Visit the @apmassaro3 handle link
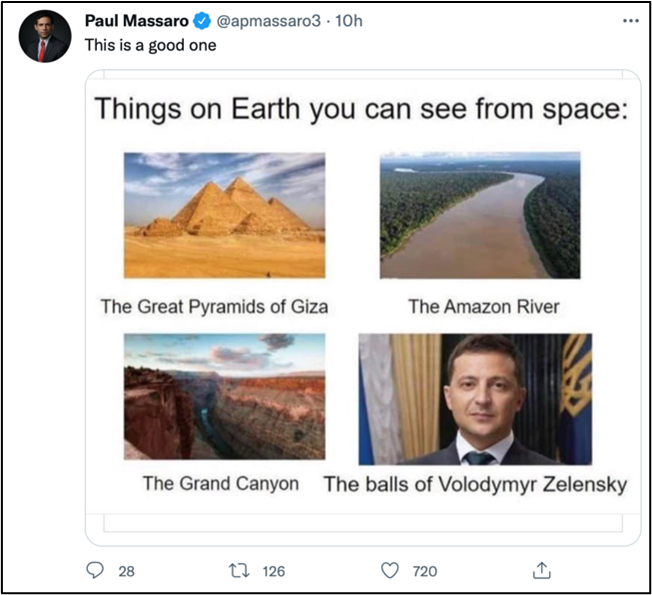This screenshot has width=652, height=595. point(269,21)
